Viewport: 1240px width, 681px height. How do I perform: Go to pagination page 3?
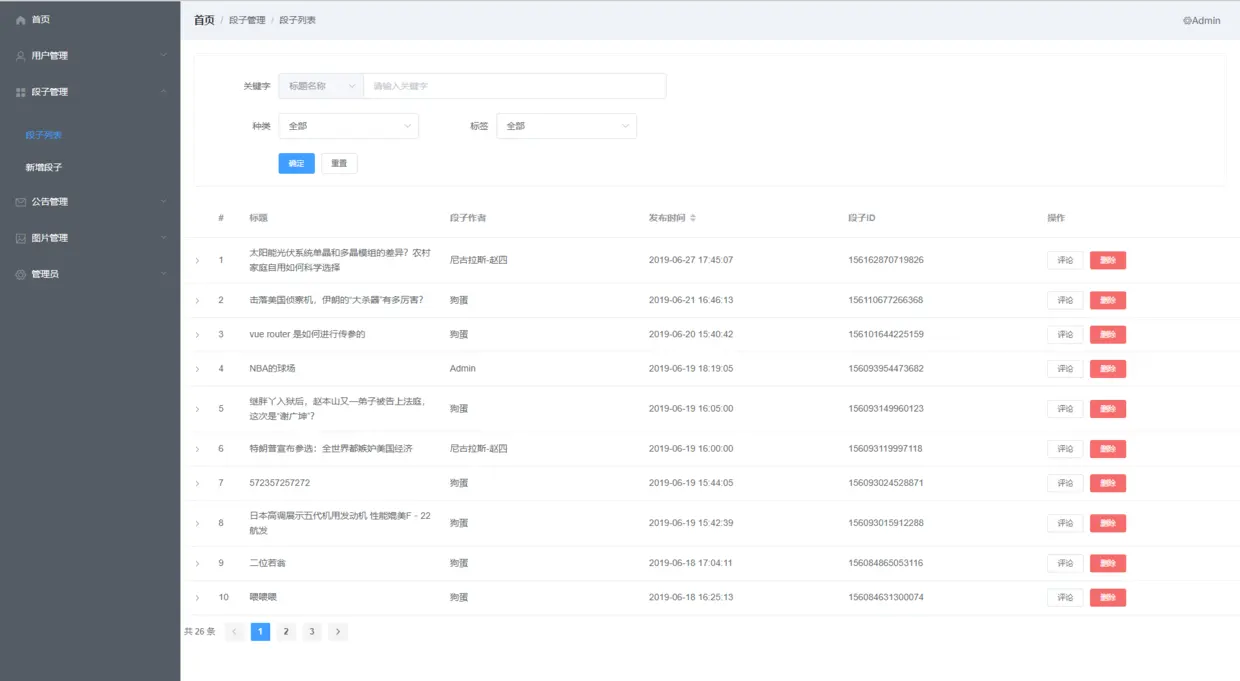312,632
